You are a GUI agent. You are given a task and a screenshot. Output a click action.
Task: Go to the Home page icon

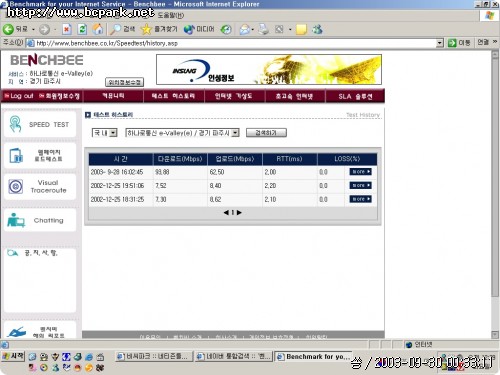[98, 29]
